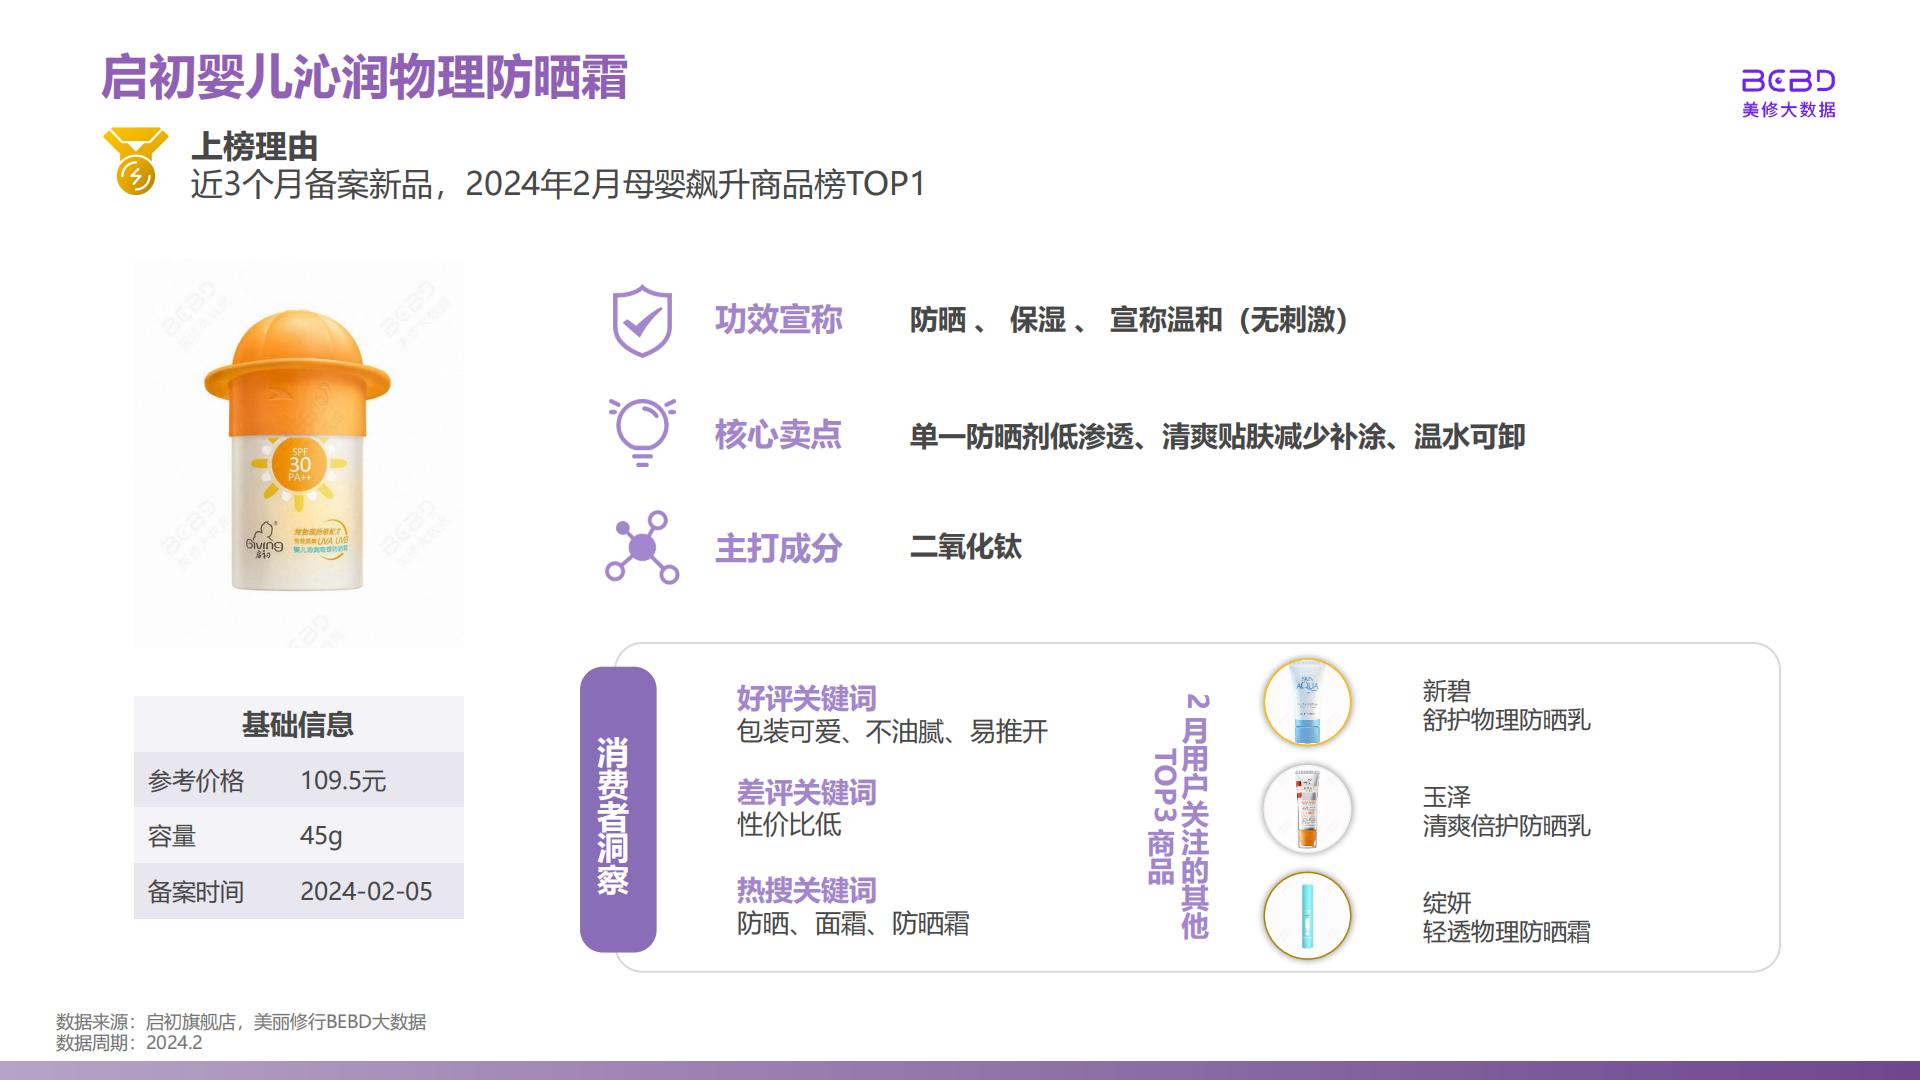Click the ingredient text 二氧化钛
The width and height of the screenshot is (1920, 1080).
pyautogui.click(x=965, y=547)
